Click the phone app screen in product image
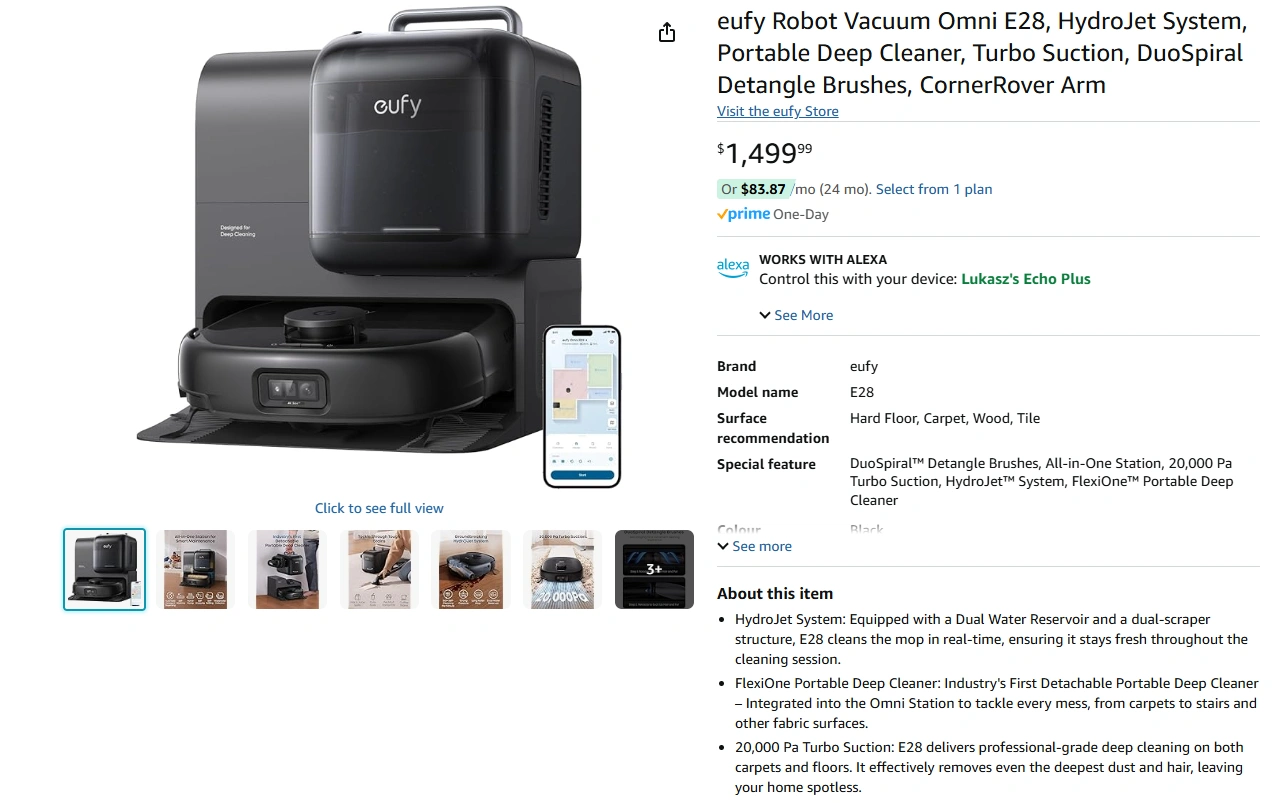 coord(582,406)
